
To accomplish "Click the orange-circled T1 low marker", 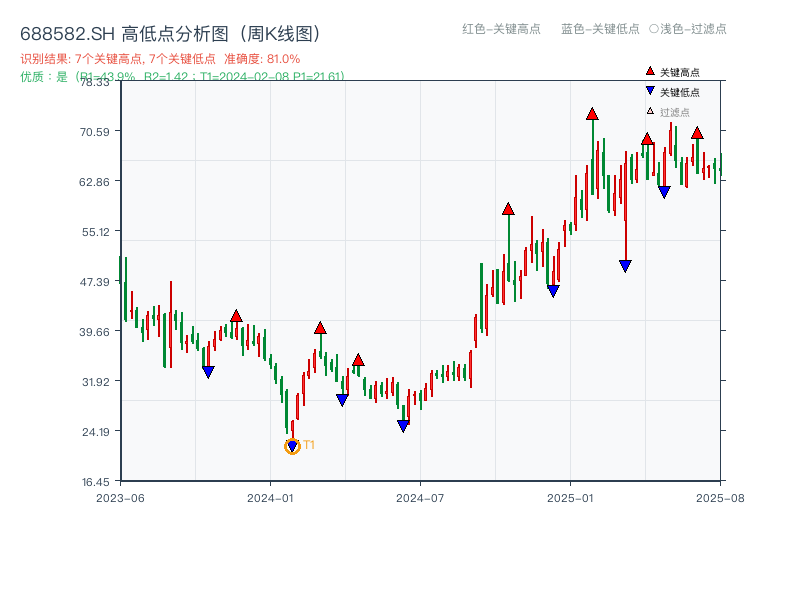I will [x=292, y=446].
